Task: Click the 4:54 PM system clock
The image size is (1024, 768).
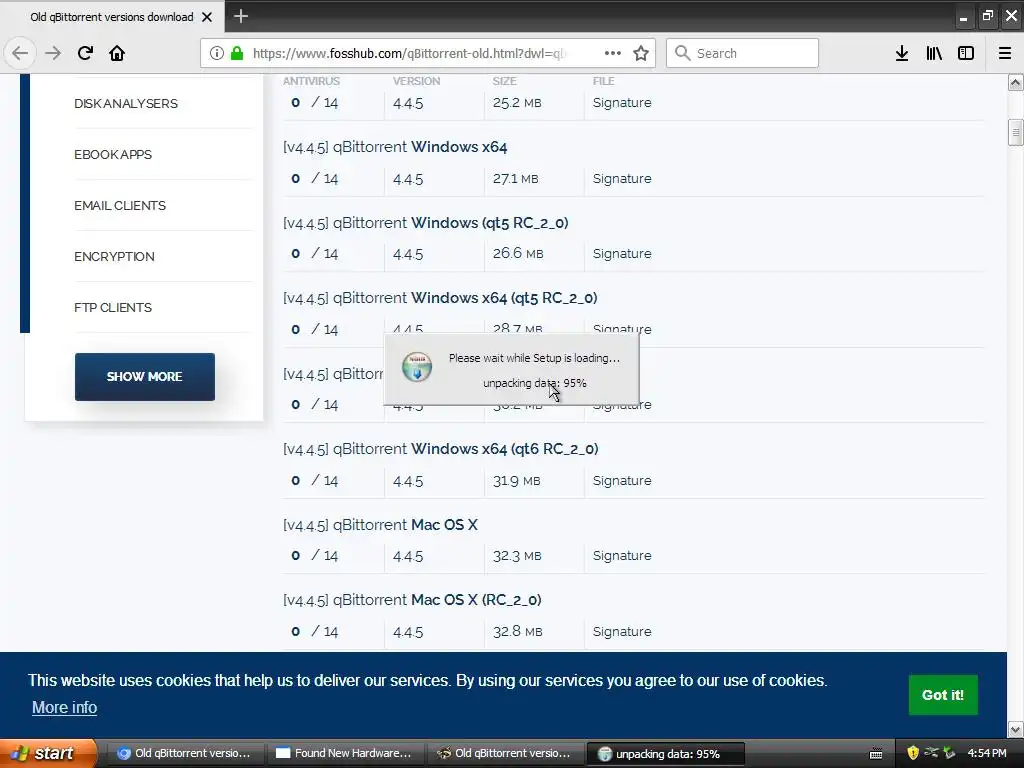Action: 987,753
